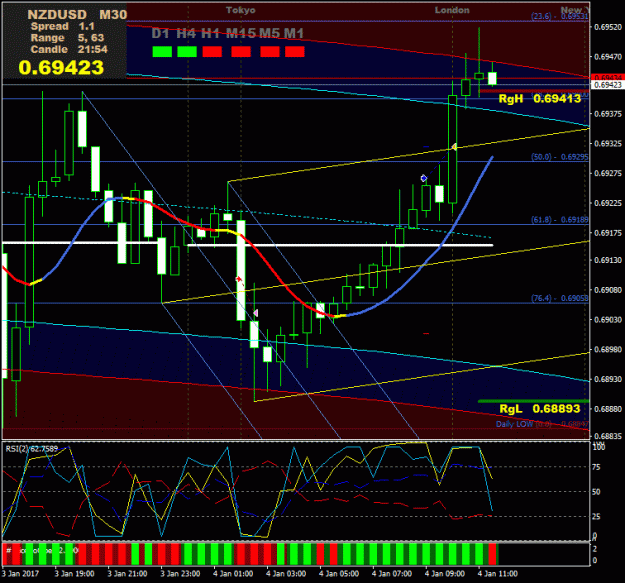Image resolution: width=625 pixels, height=583 pixels.
Task: Click the 0.69325 price axis label
Action: pyautogui.click(x=607, y=143)
